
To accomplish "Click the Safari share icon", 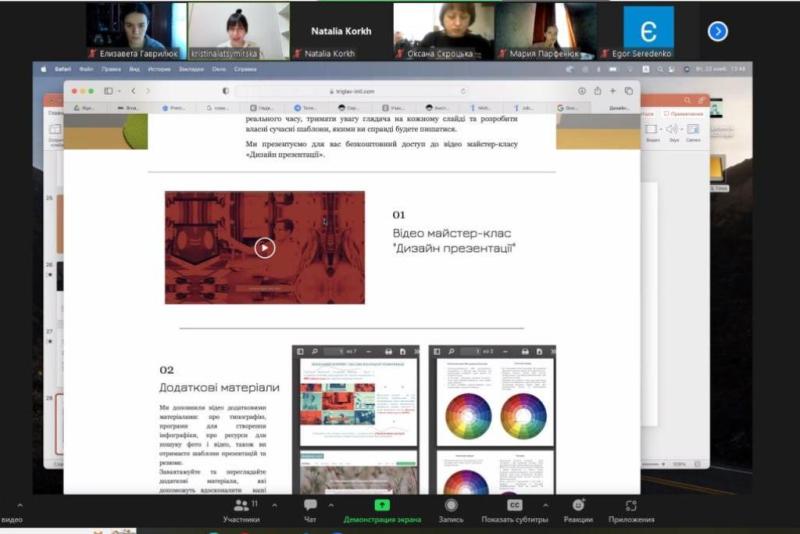I will coord(597,91).
